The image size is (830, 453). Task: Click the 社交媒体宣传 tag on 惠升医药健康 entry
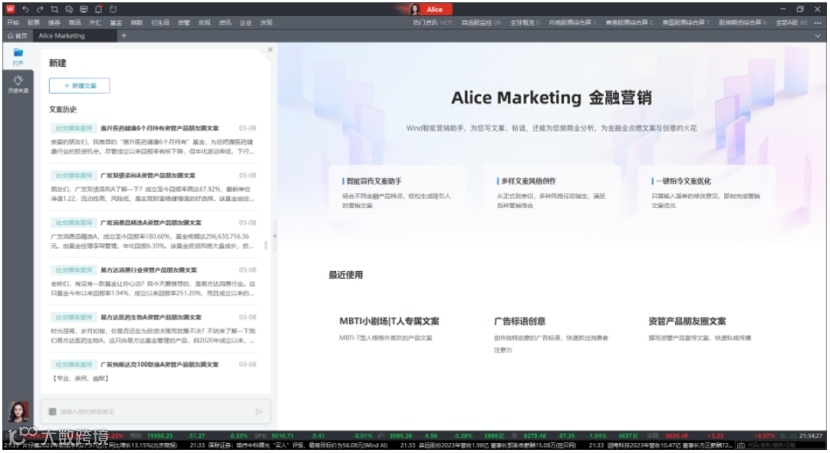[74, 128]
